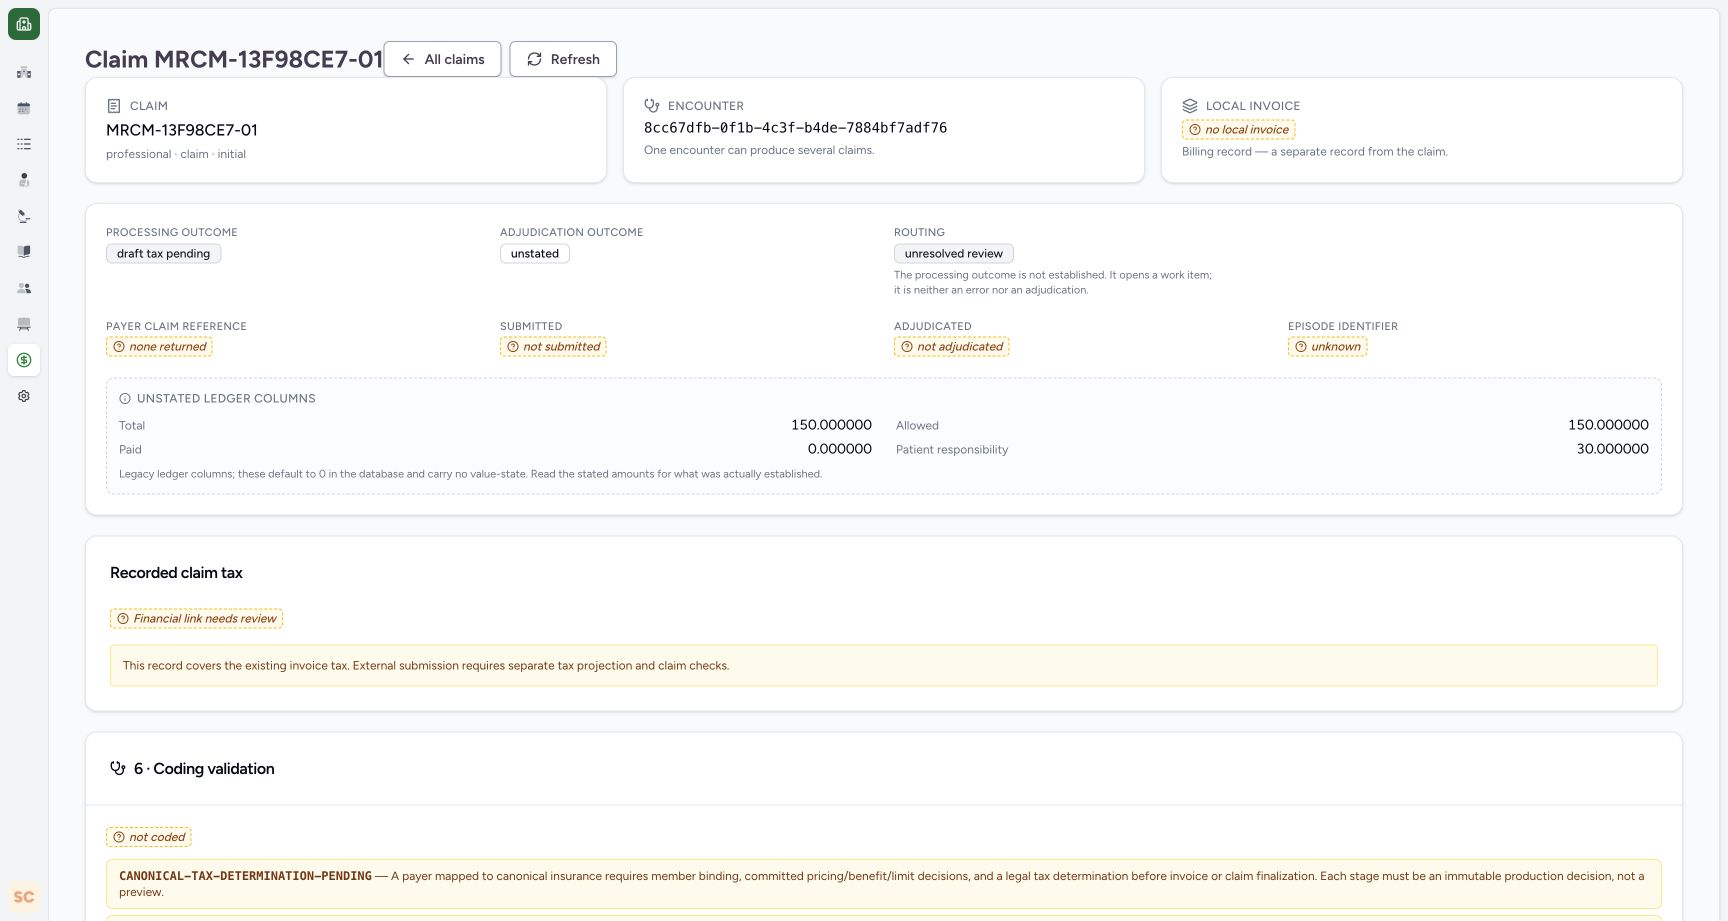Click the 'Recorded claim tax' heading
The width and height of the screenshot is (1728, 921).
[176, 573]
